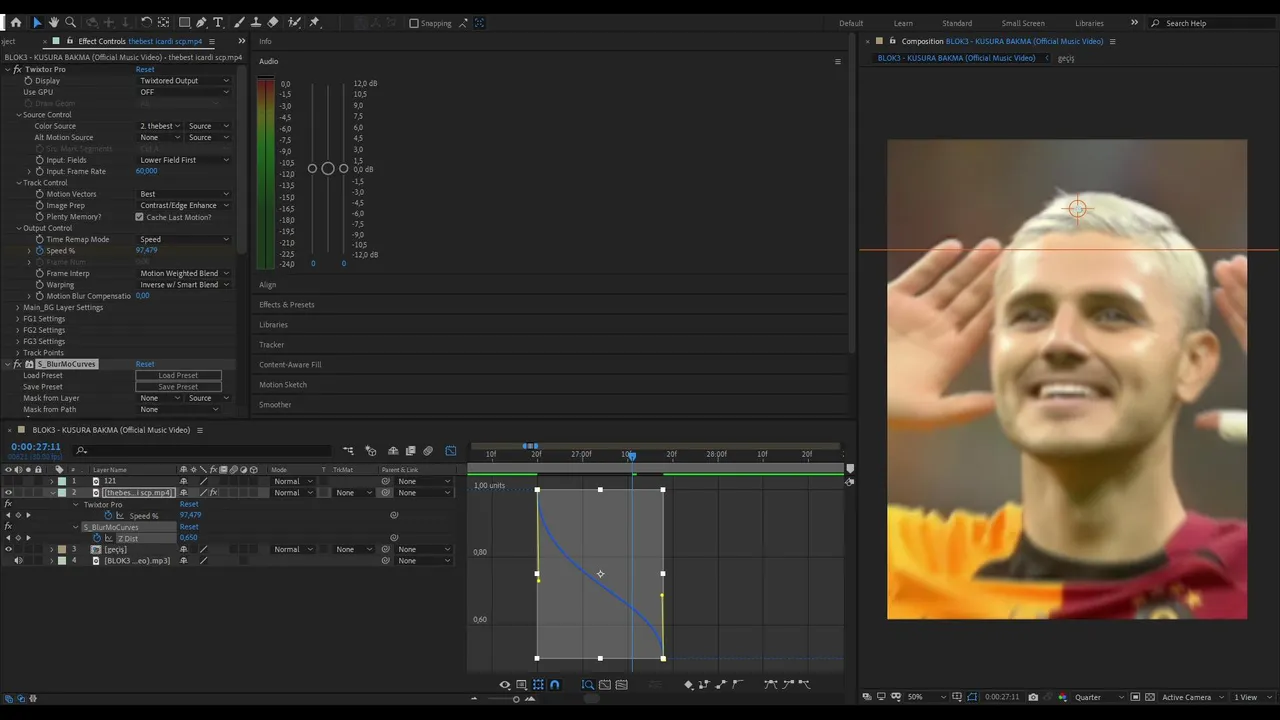The image size is (1280, 720).
Task: Click the Save Preset button
Action: coord(178,387)
